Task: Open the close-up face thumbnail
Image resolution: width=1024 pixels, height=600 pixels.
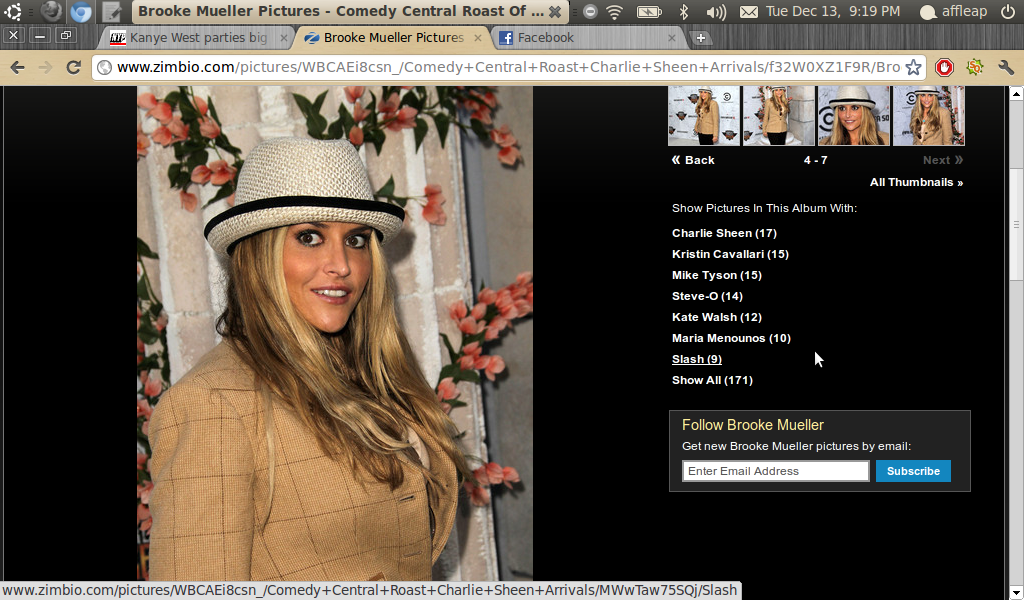Action: 854,116
